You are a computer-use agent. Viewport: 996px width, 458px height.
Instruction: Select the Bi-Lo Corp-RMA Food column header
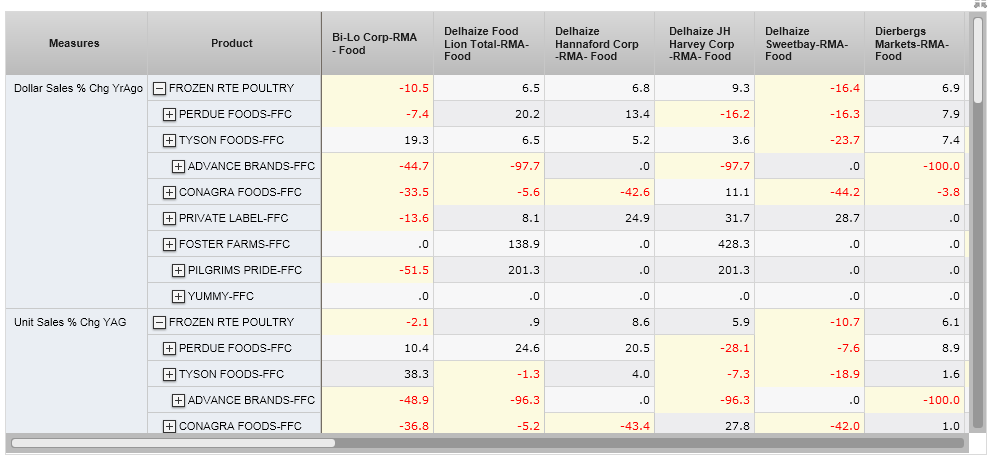point(376,44)
